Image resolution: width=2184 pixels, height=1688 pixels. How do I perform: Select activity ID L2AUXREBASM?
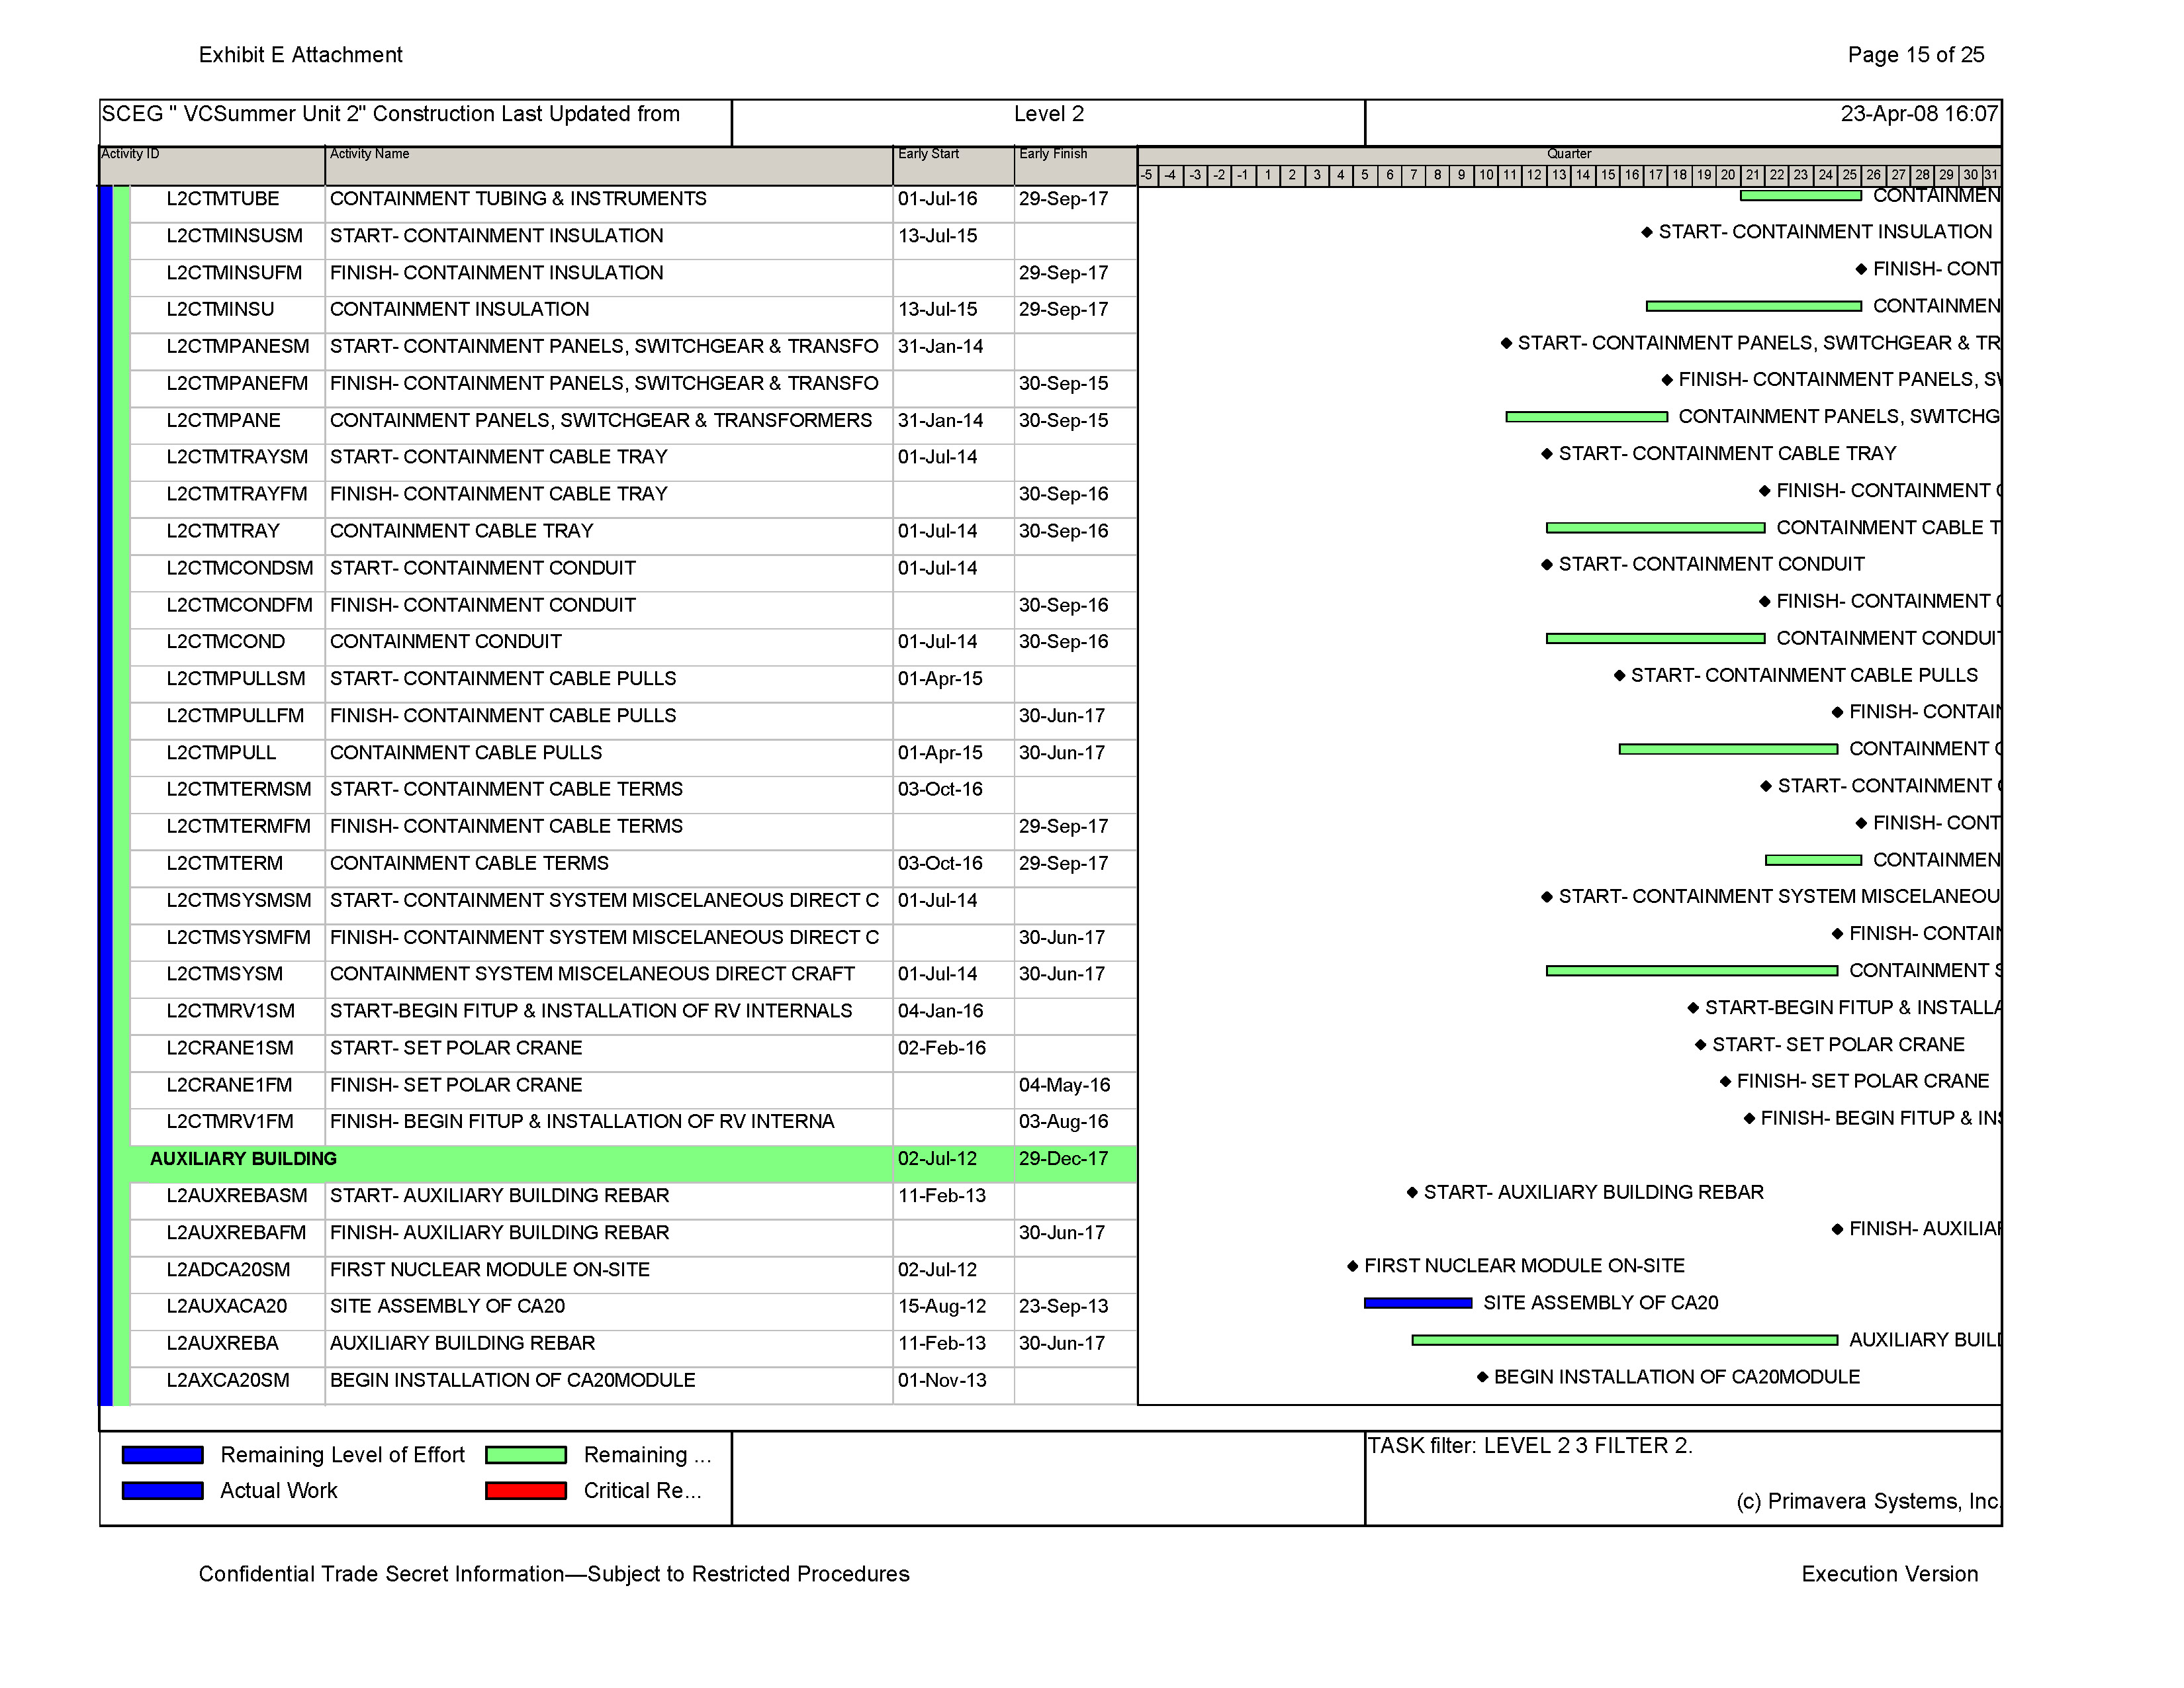point(237,1197)
